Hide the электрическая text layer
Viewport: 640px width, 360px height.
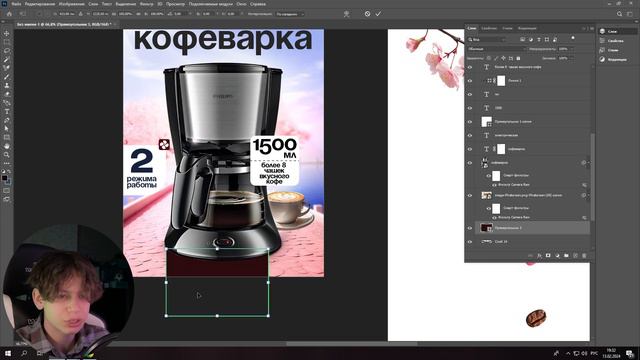pyautogui.click(x=470, y=136)
